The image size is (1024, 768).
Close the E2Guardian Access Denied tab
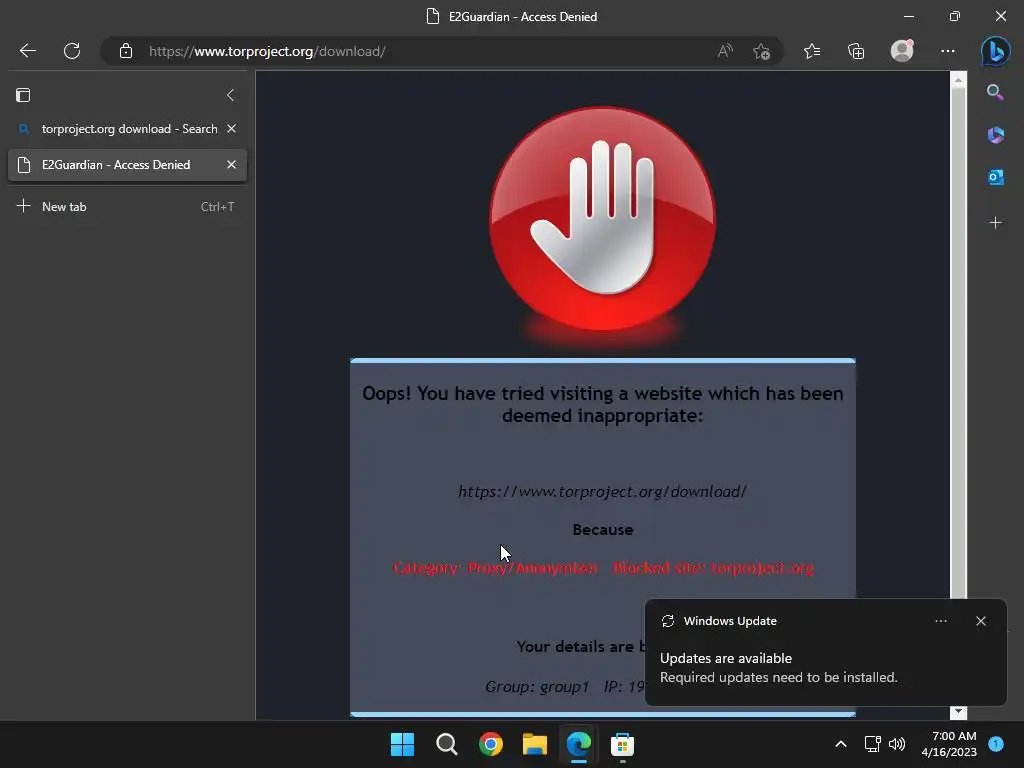coord(231,165)
